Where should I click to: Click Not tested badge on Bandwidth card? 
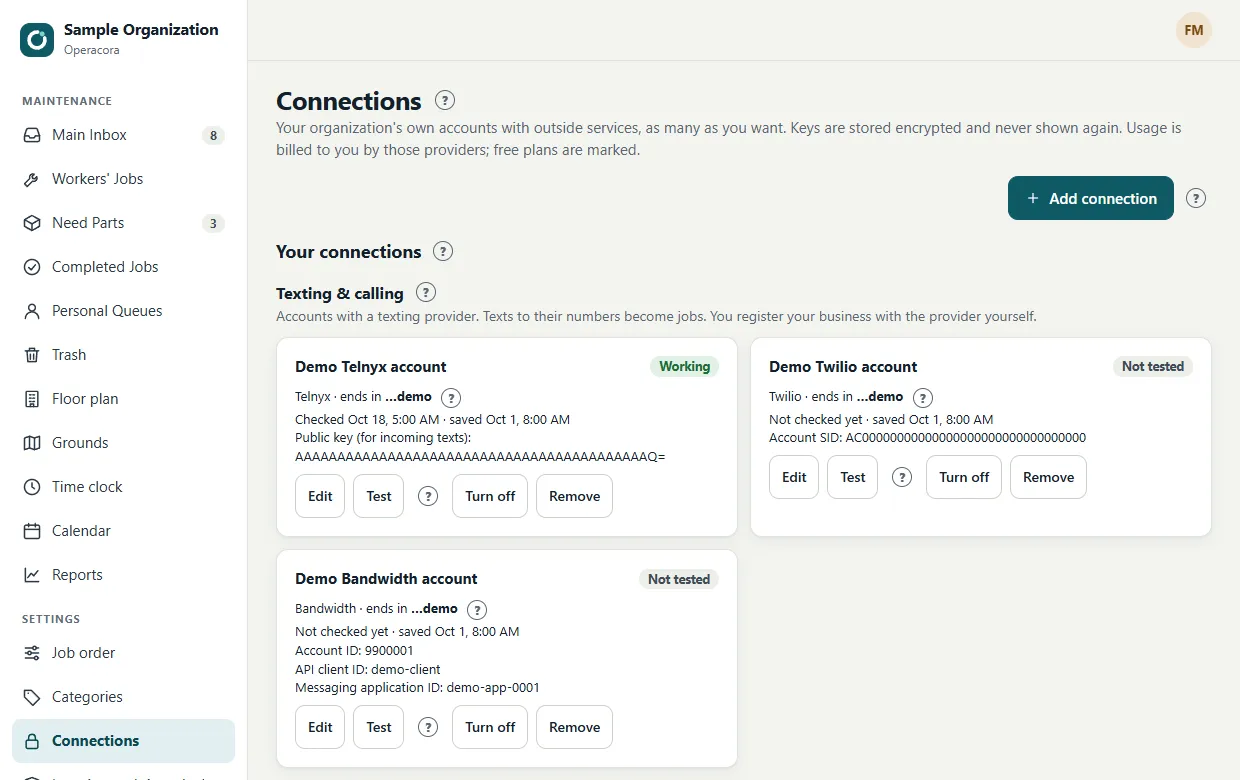(x=678, y=579)
